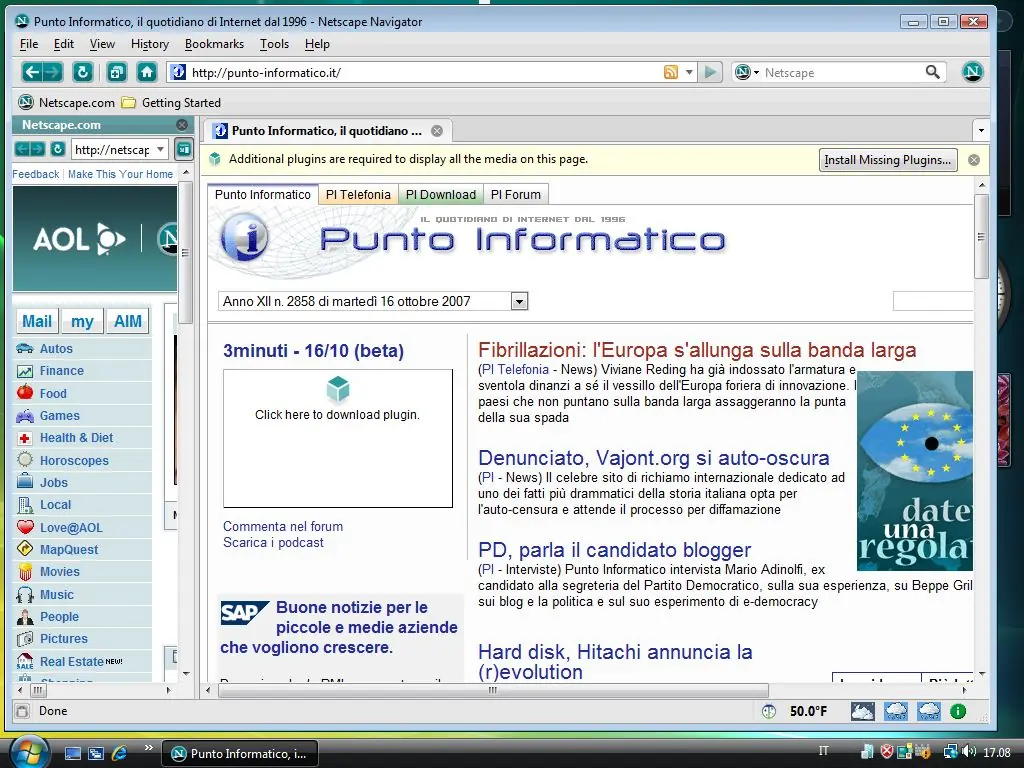Click the green info icon in status bar
1024x768 pixels.
[x=958, y=711]
